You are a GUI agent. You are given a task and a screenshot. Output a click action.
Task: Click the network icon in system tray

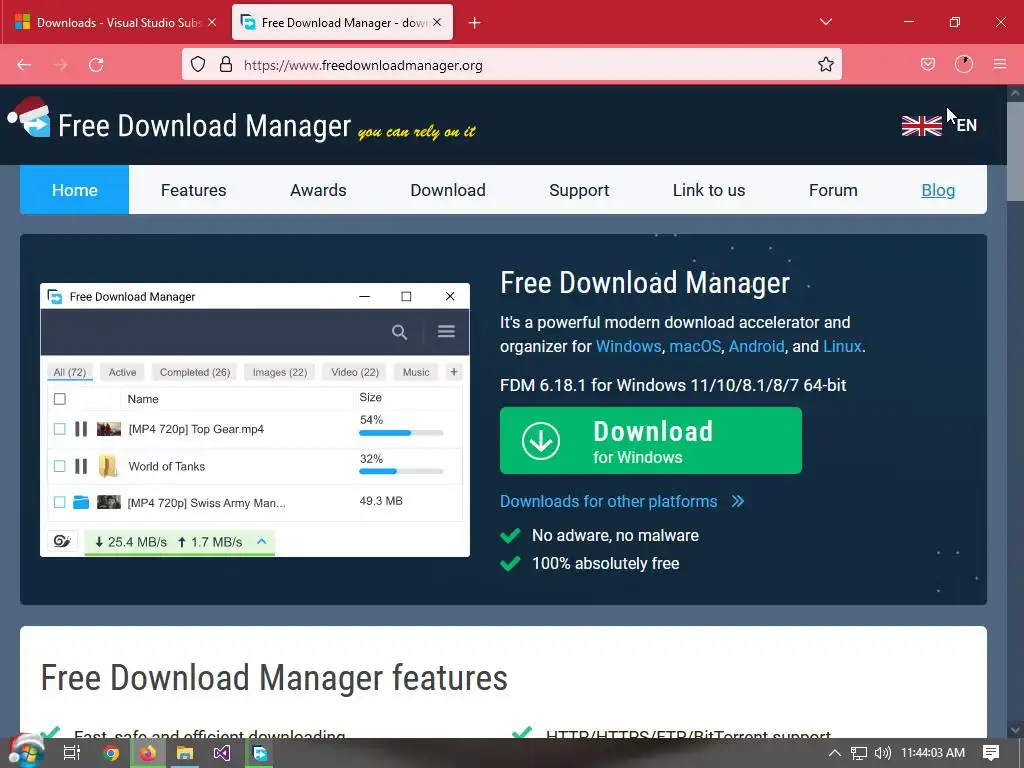point(859,753)
